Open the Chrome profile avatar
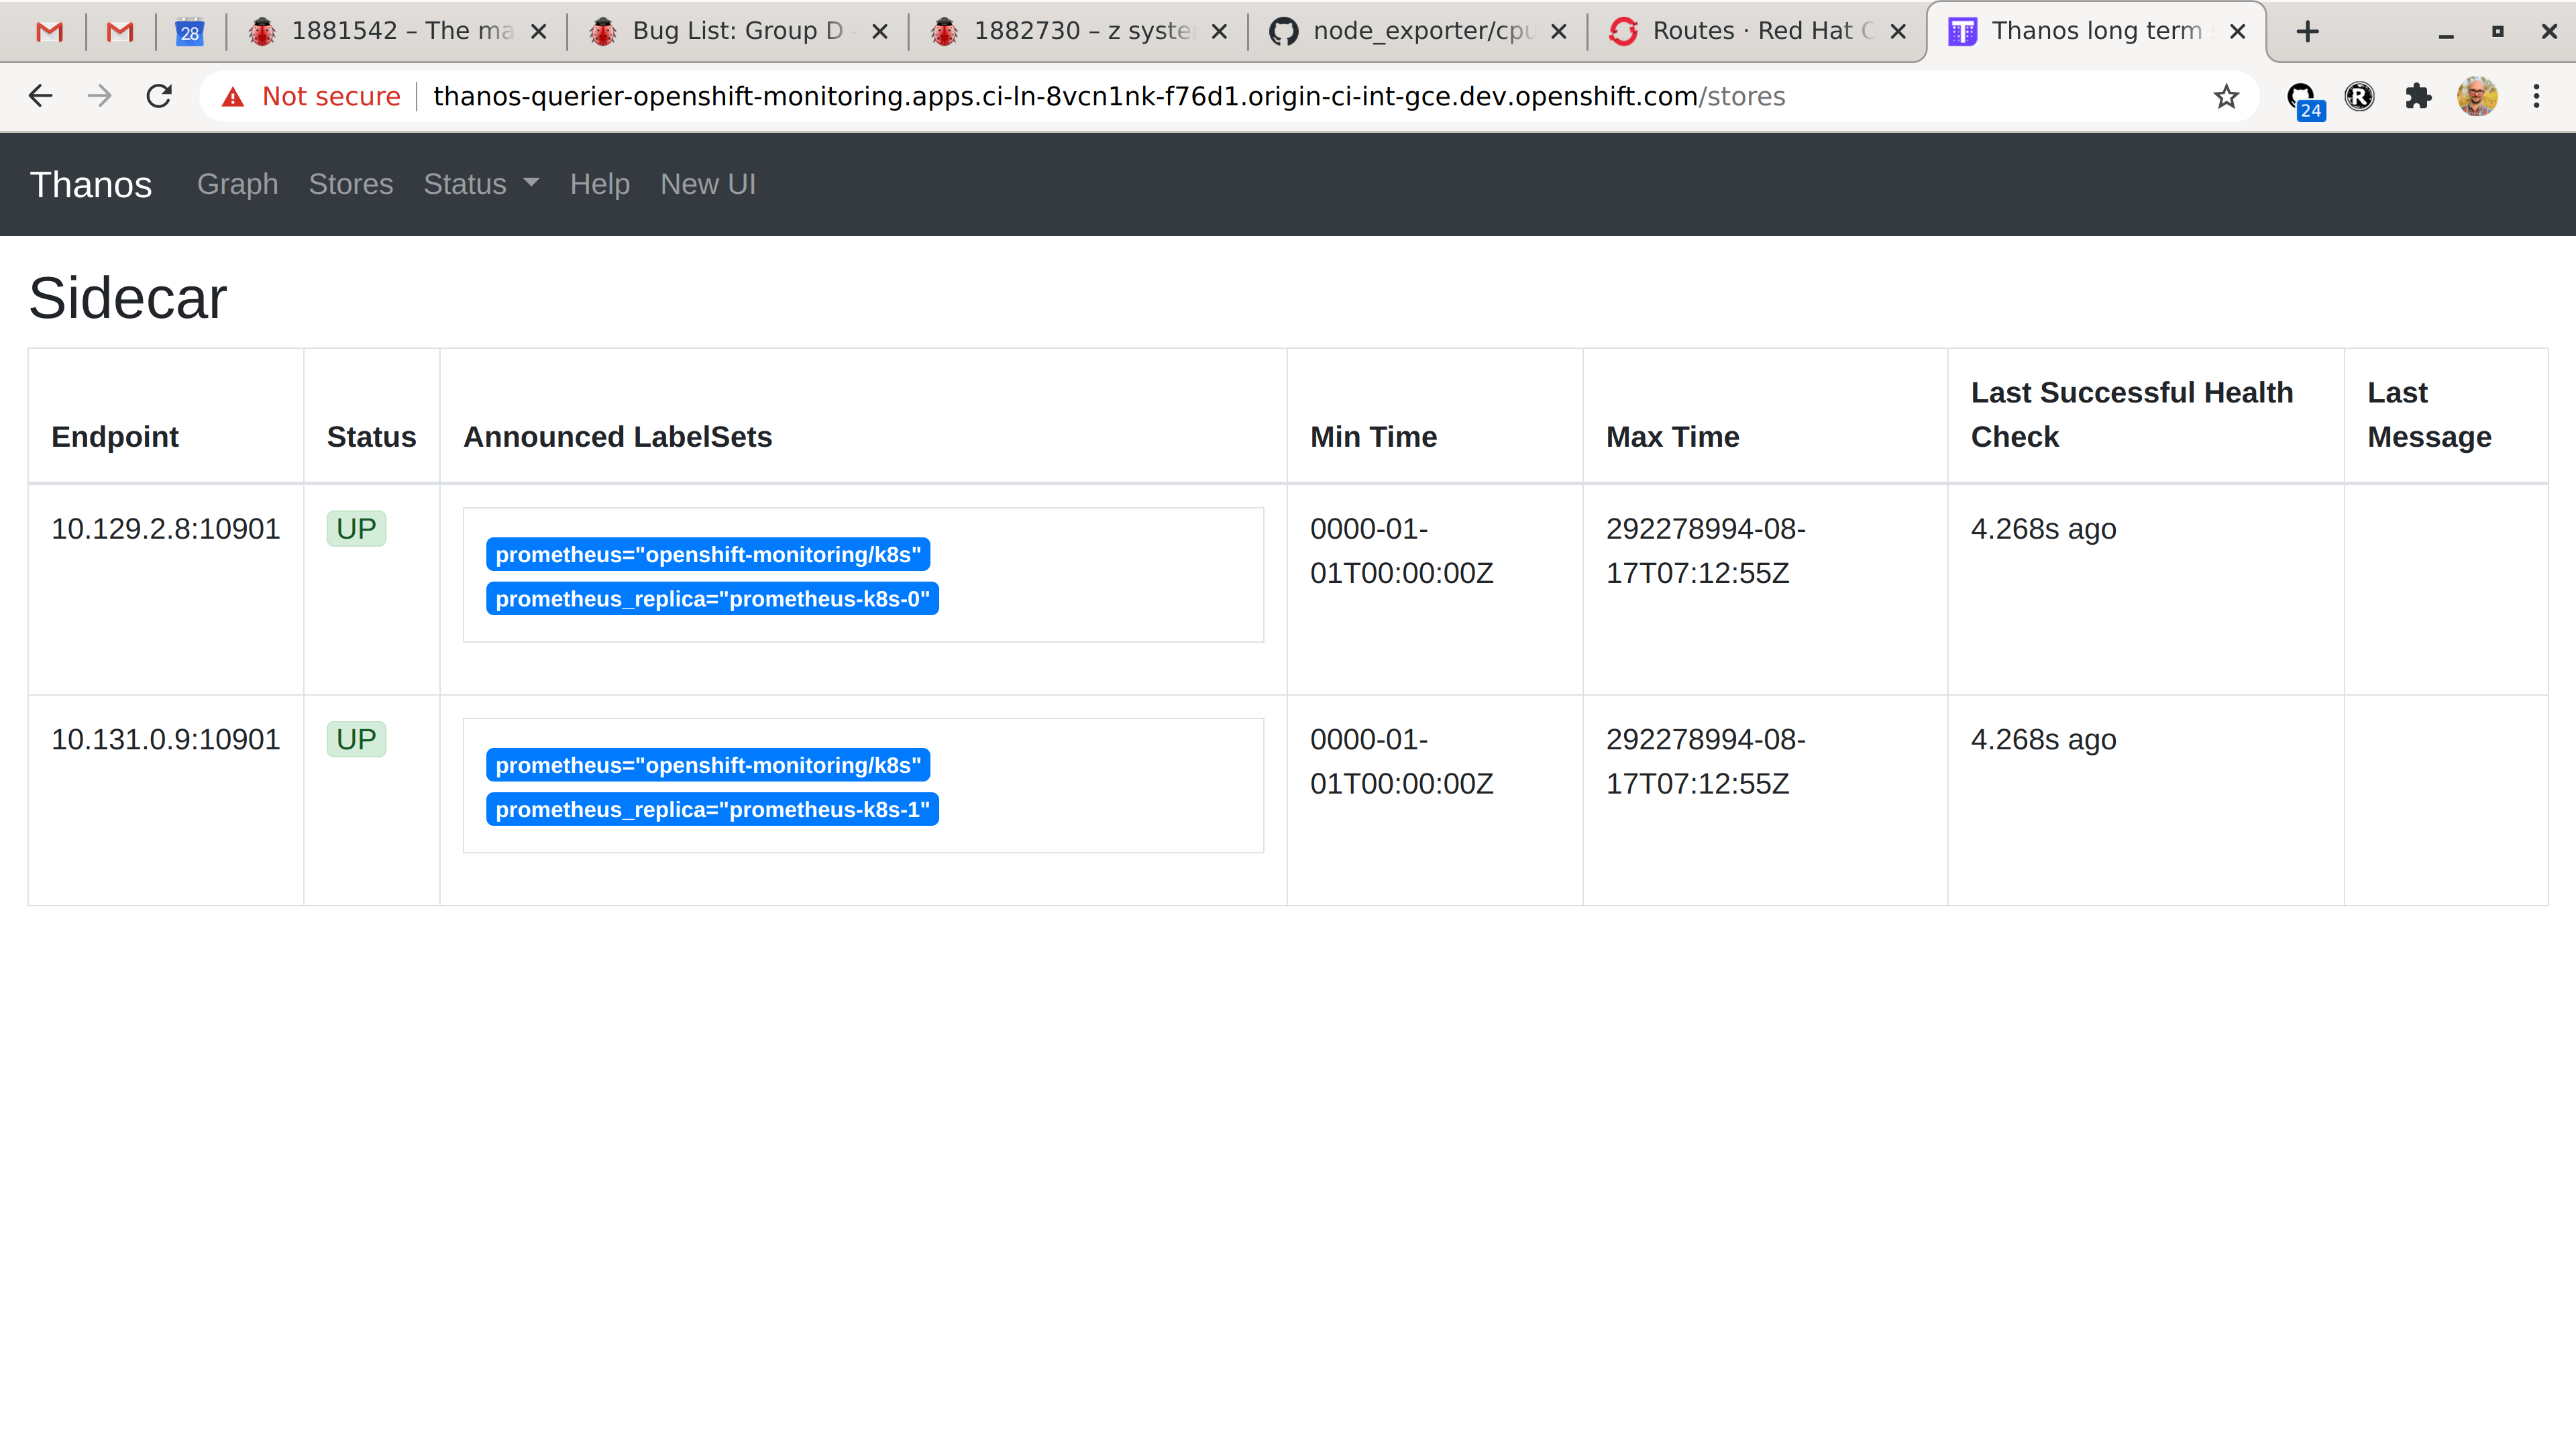Image resolution: width=2576 pixels, height=1449 pixels. [2477, 96]
